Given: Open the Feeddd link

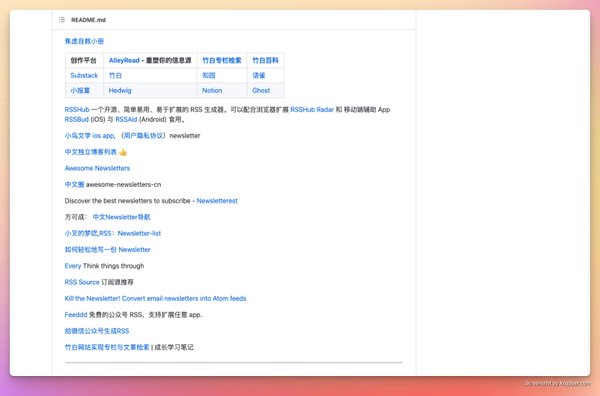Looking at the screenshot, I should point(76,315).
